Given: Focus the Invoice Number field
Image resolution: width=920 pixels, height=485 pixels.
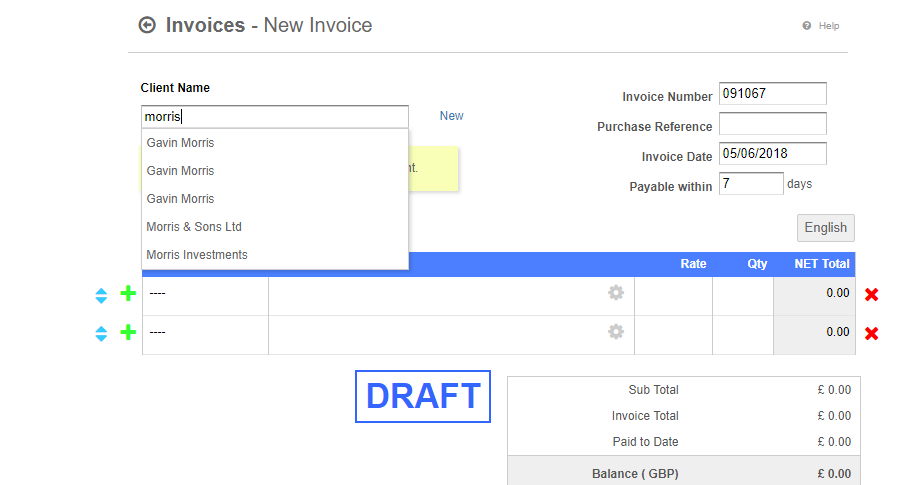Looking at the screenshot, I should [x=772, y=94].
